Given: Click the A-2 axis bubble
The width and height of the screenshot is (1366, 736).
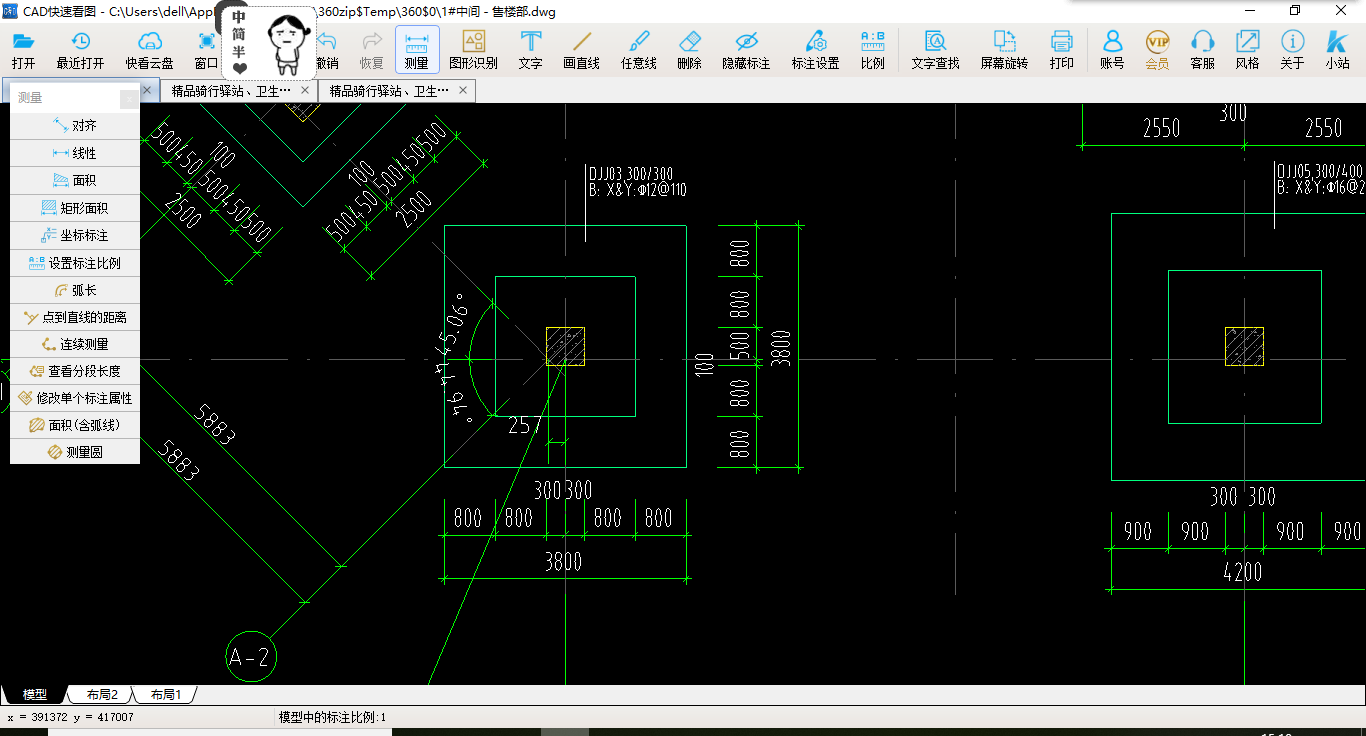Looking at the screenshot, I should point(251,657).
